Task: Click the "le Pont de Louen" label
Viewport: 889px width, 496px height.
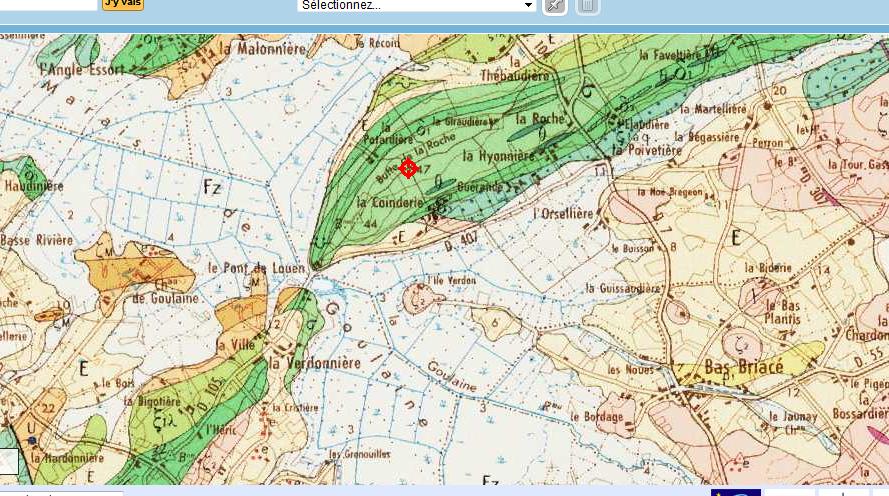Action: pos(257,268)
